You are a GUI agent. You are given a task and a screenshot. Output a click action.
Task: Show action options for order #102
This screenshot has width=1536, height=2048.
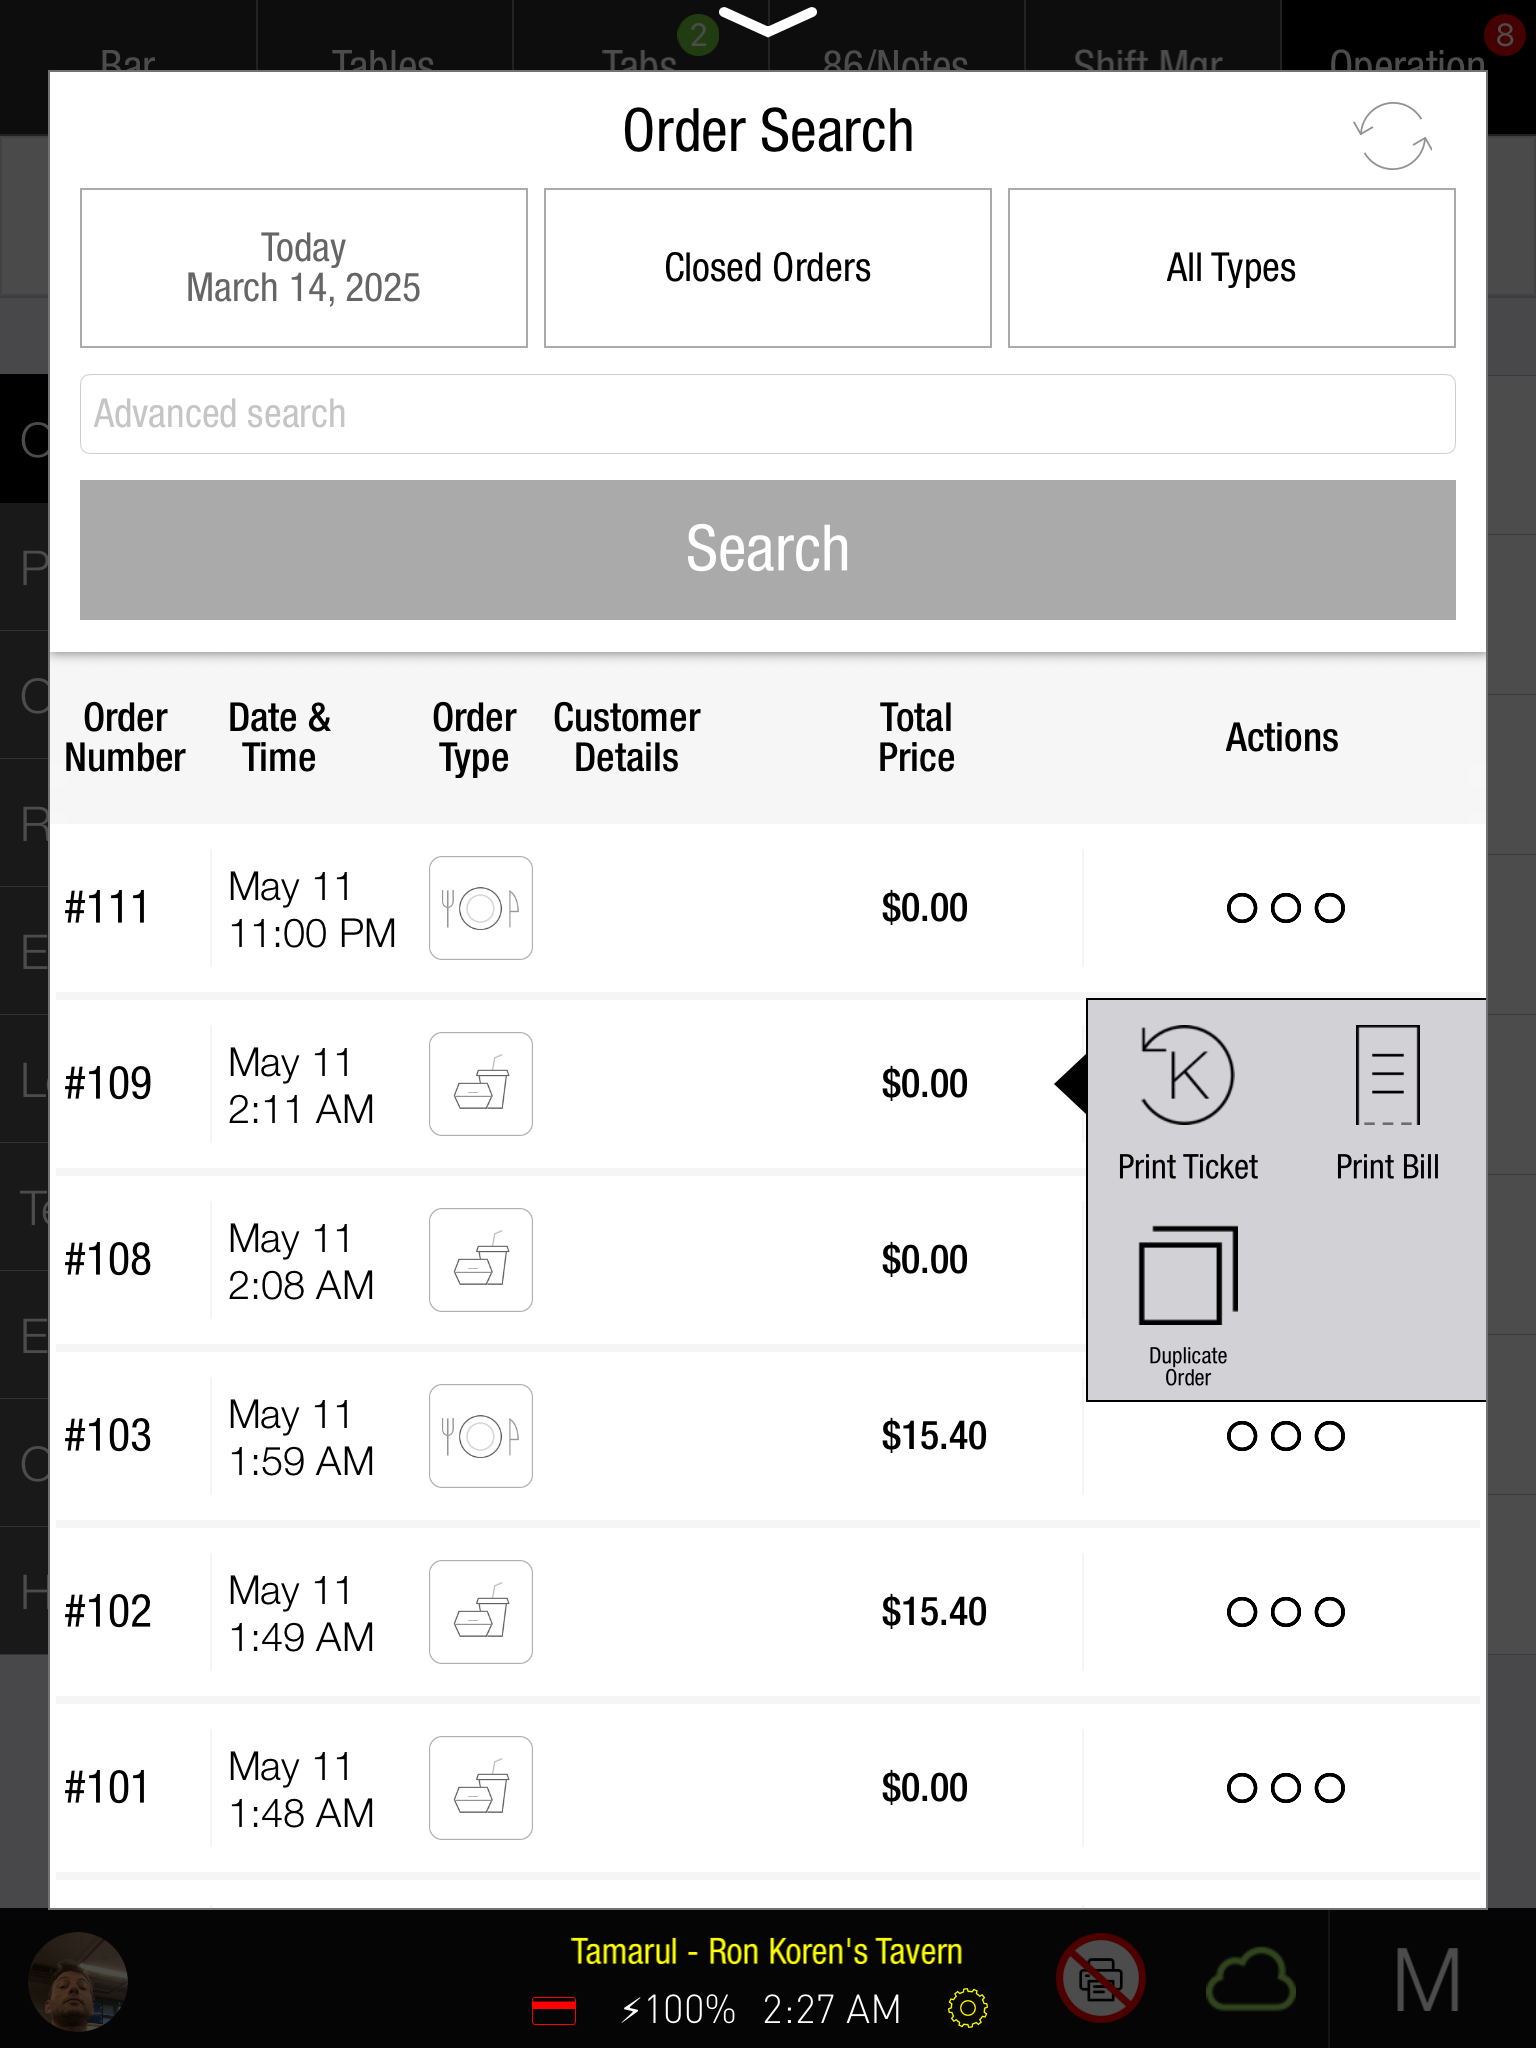point(1285,1612)
